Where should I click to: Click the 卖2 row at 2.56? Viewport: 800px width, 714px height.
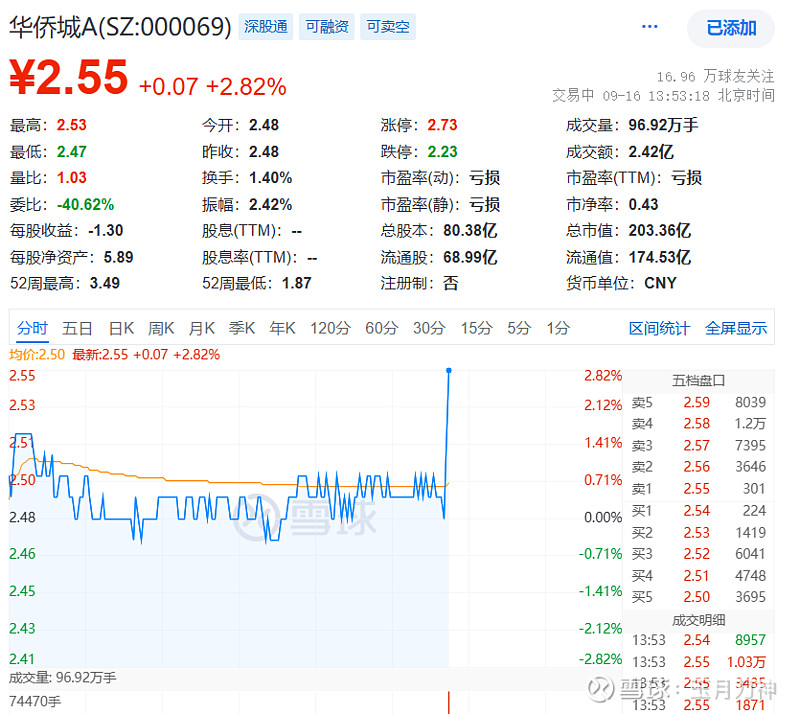coord(698,466)
